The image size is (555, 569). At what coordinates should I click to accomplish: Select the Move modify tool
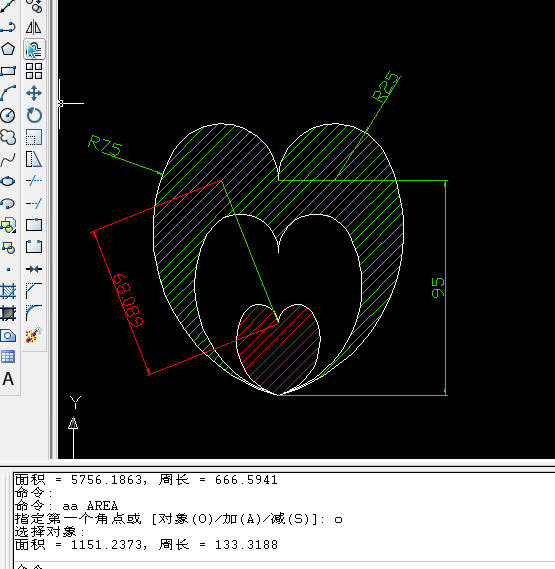[x=34, y=93]
